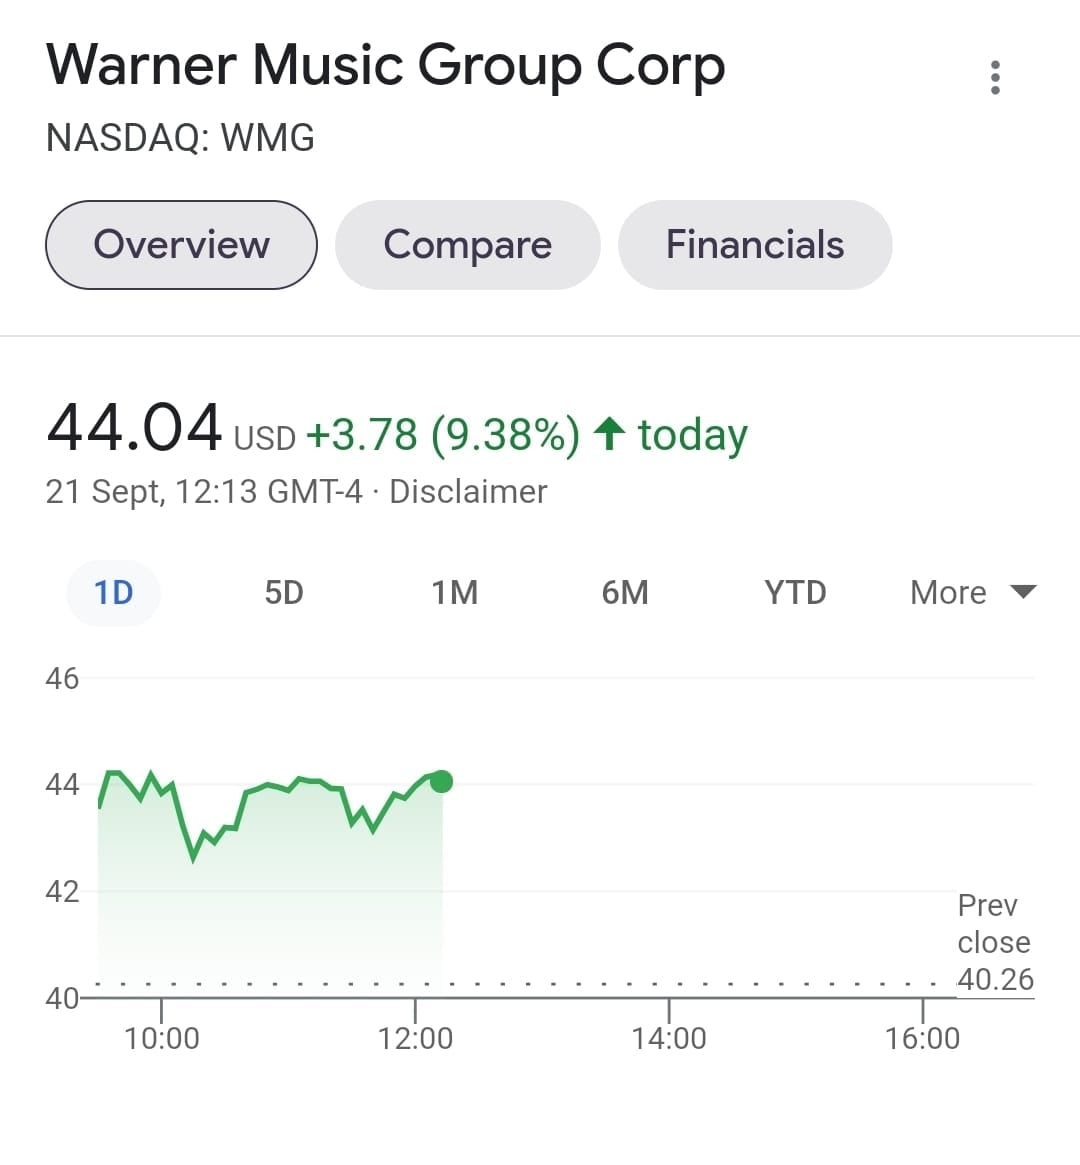
Task: Click the NASDAQ: WMG ticker text
Action: tap(180, 138)
